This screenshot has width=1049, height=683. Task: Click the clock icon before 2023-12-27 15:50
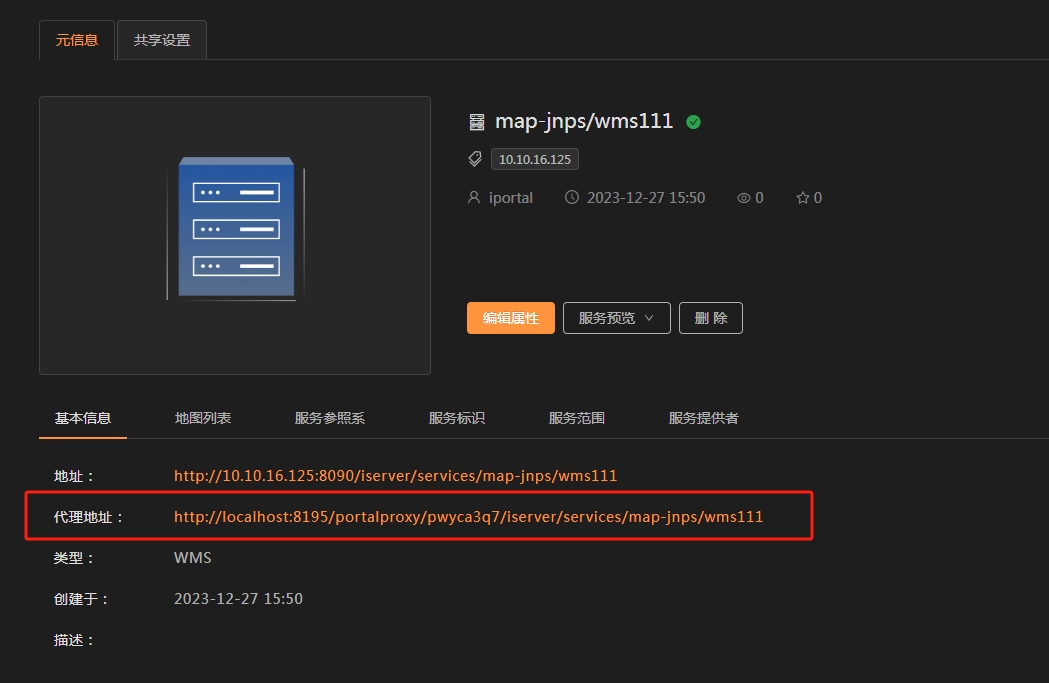click(572, 197)
